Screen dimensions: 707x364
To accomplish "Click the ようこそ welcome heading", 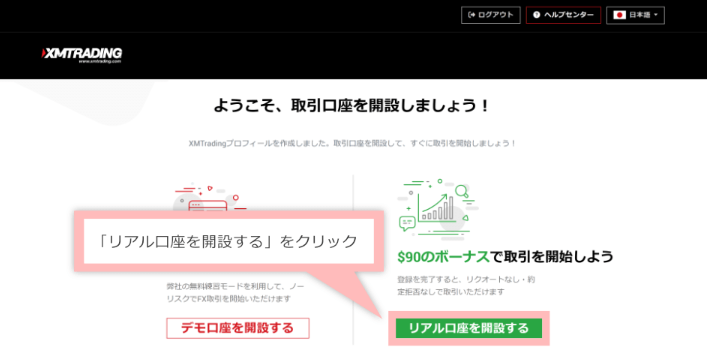I will click(351, 107).
